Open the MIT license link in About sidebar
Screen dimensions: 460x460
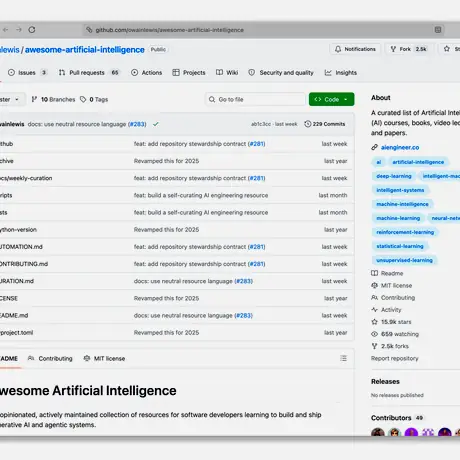coord(392,286)
